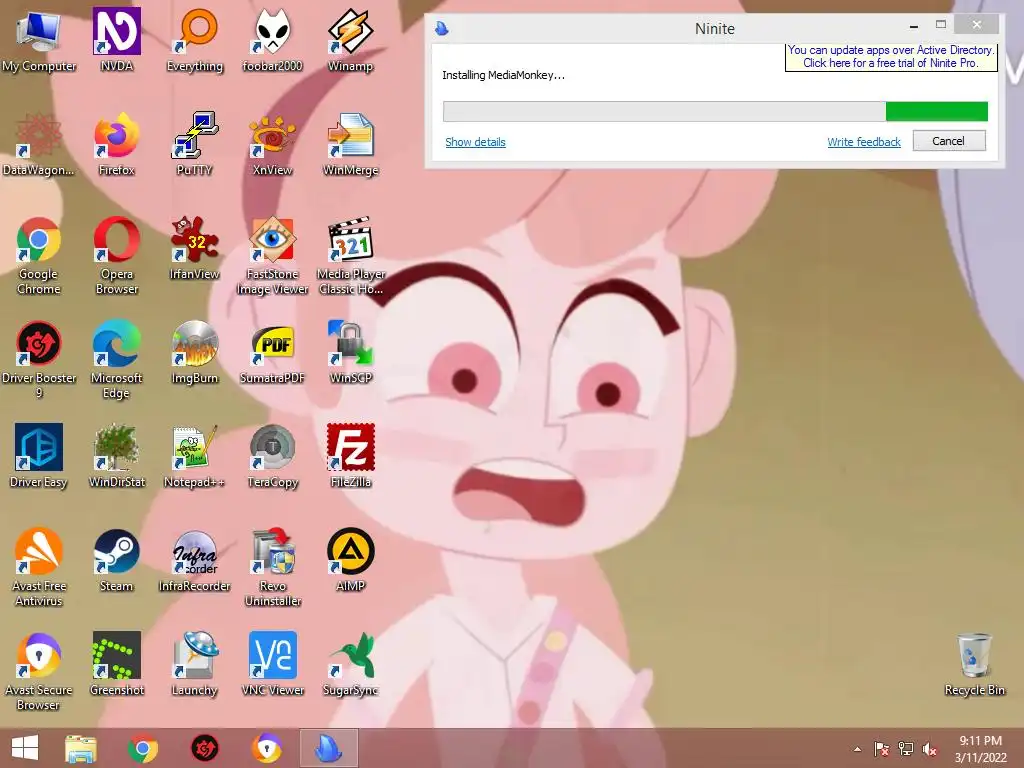
Task: Click the Installing MediaMonkey status text
Action: pos(504,75)
